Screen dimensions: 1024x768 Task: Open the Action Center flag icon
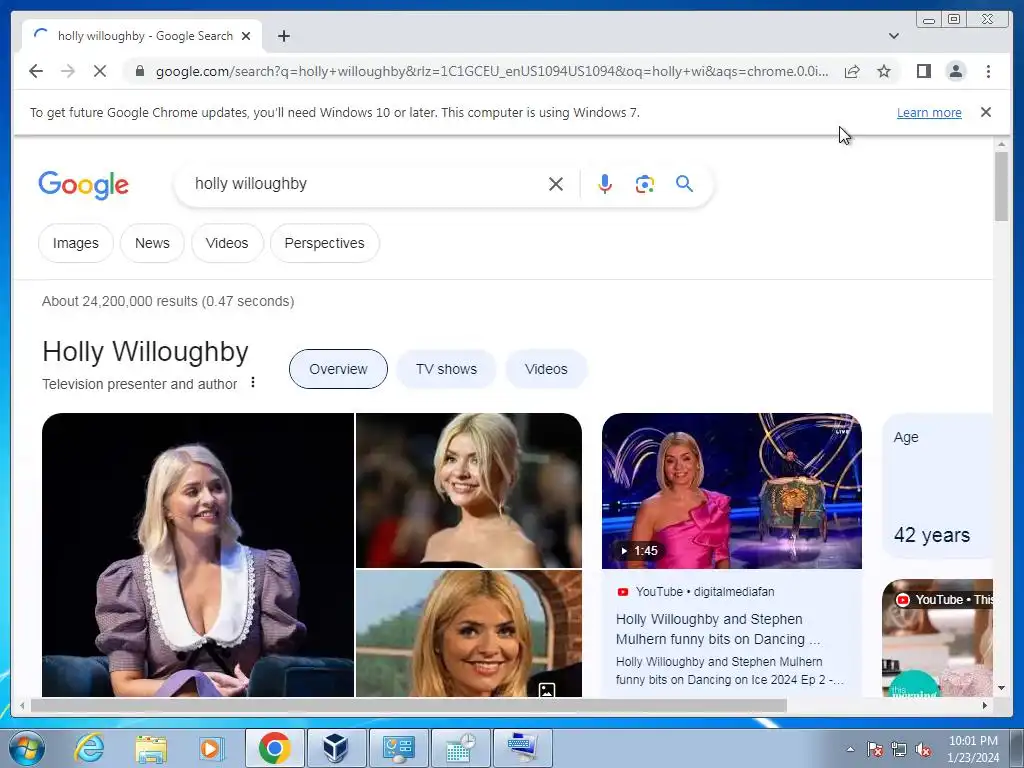click(x=874, y=749)
